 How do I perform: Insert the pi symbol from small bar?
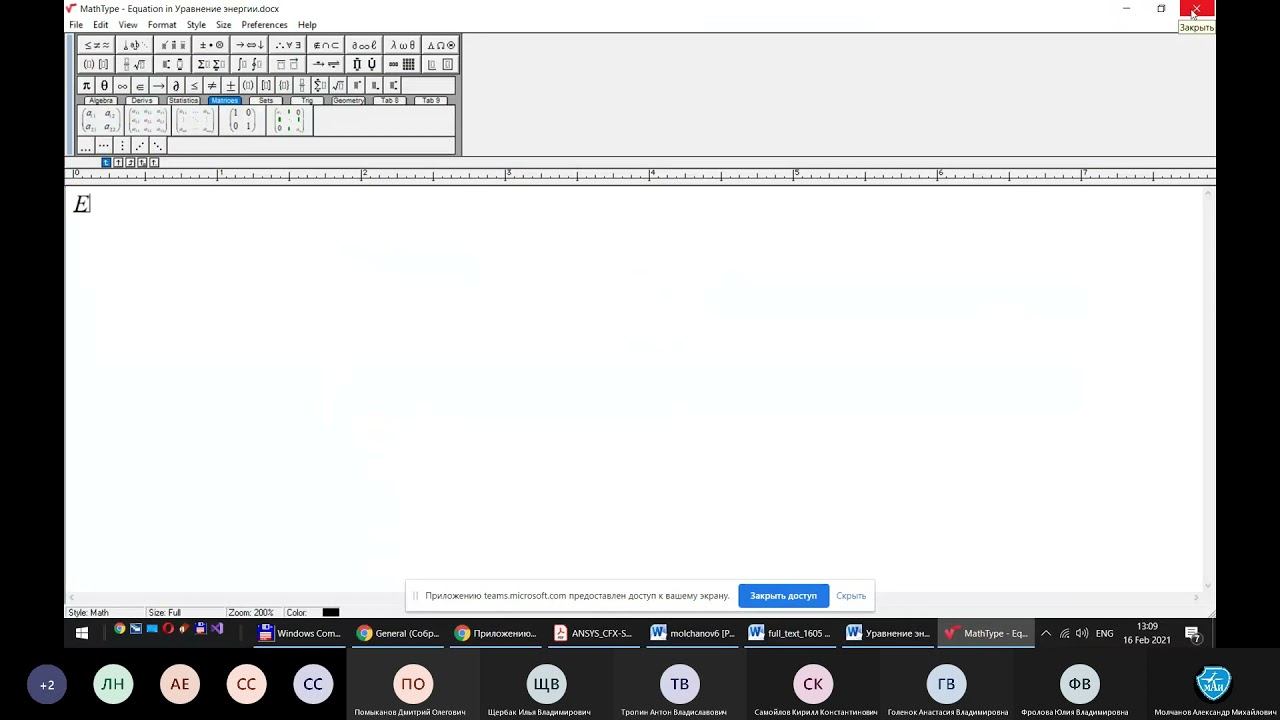[86, 86]
